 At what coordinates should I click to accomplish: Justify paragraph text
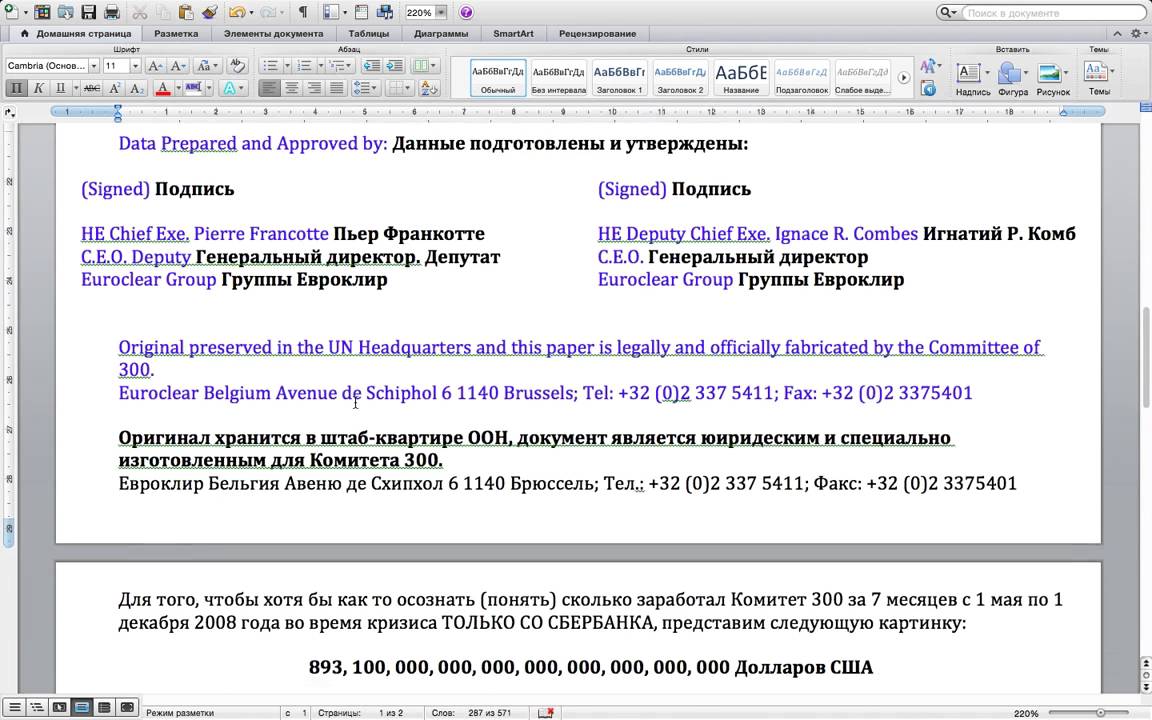pos(336,88)
